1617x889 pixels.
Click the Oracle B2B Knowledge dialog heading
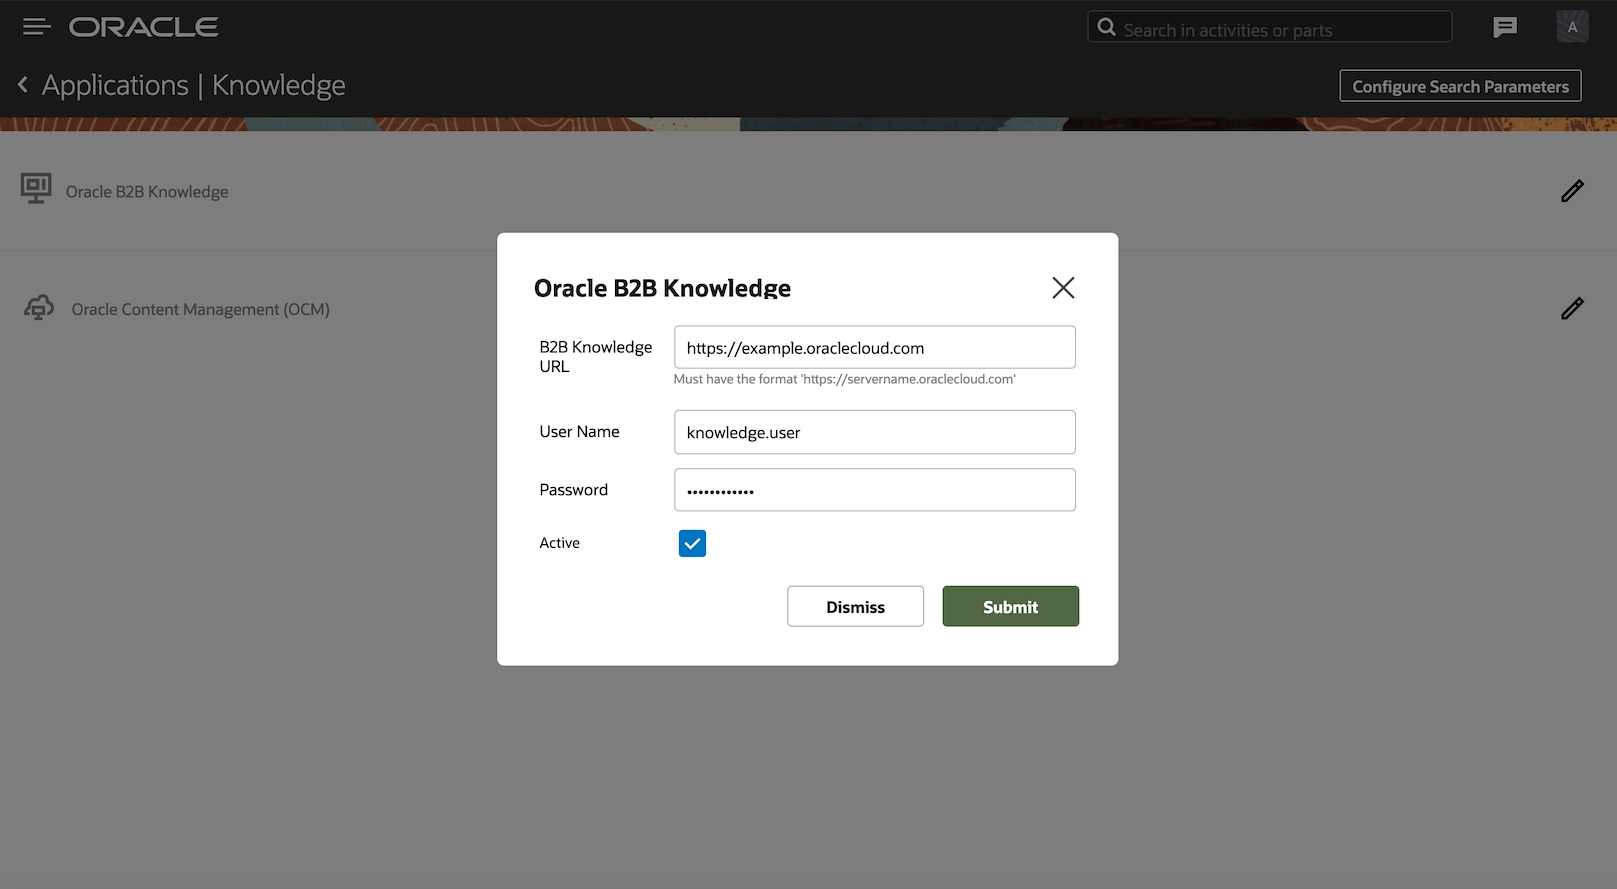[662, 288]
